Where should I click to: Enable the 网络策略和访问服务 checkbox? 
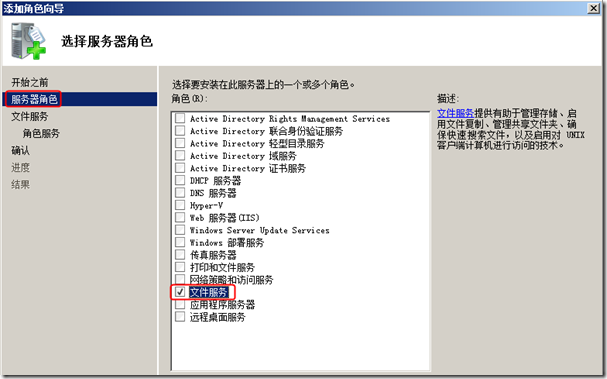tap(180, 279)
